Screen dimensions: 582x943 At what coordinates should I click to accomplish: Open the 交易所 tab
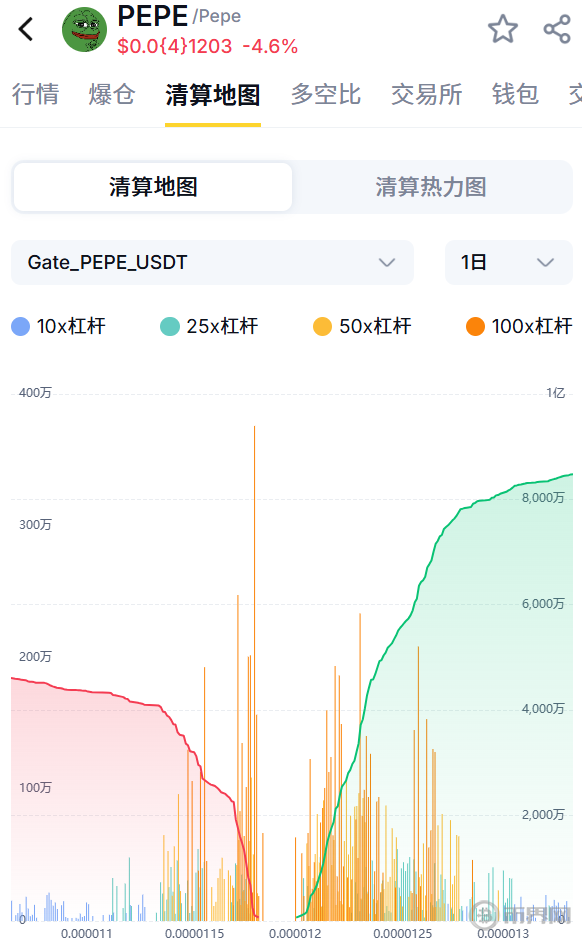[426, 94]
